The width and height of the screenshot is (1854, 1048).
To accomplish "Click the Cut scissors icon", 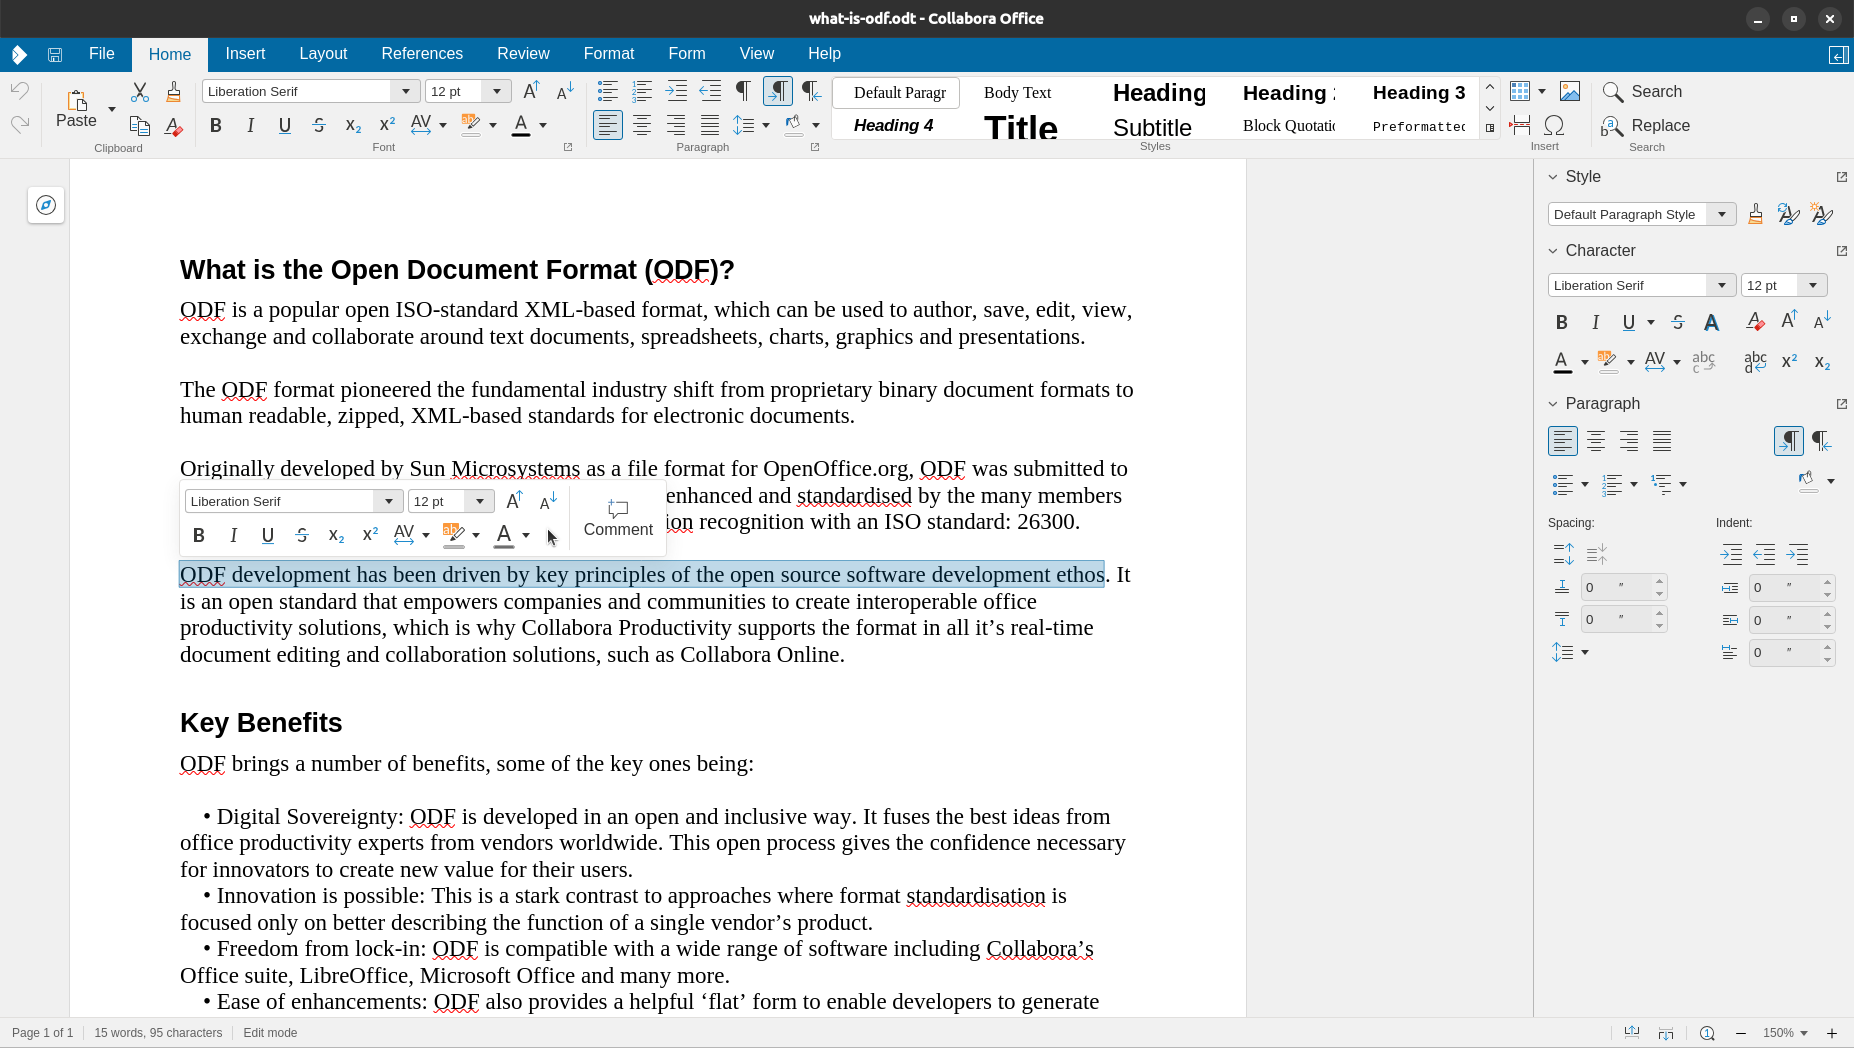I will point(140,92).
